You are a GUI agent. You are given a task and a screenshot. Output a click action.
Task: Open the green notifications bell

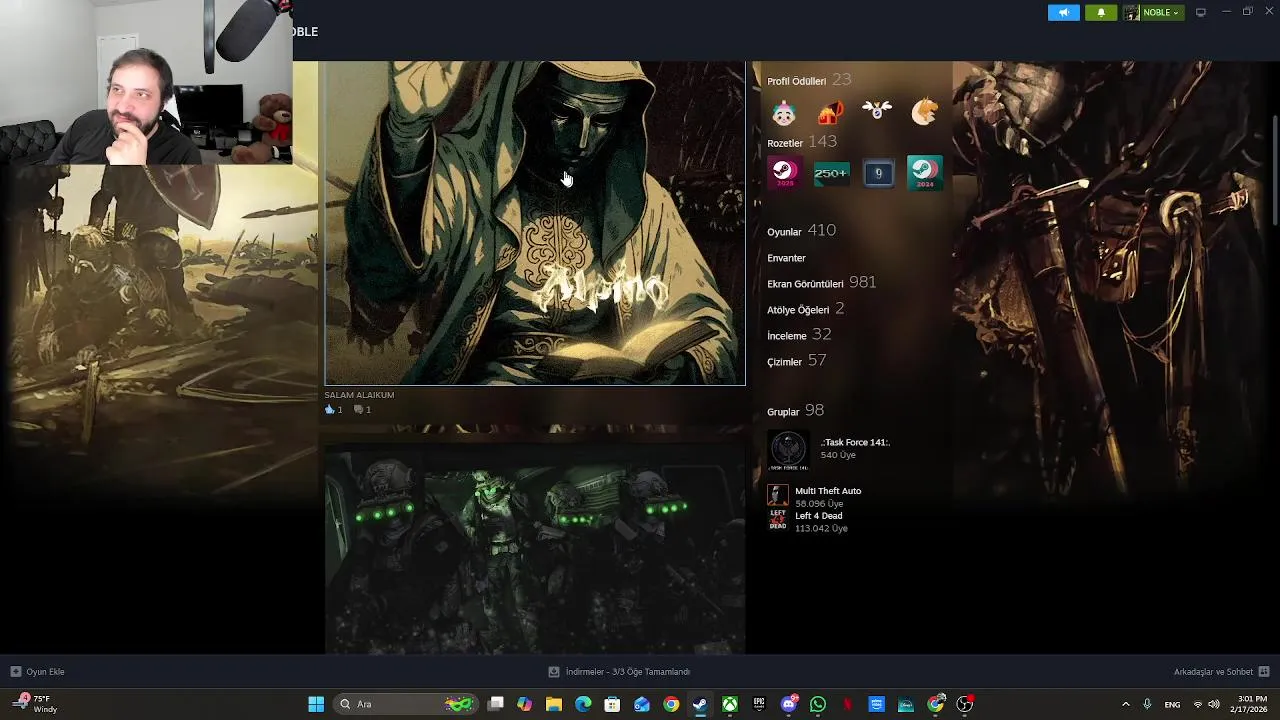(1101, 12)
